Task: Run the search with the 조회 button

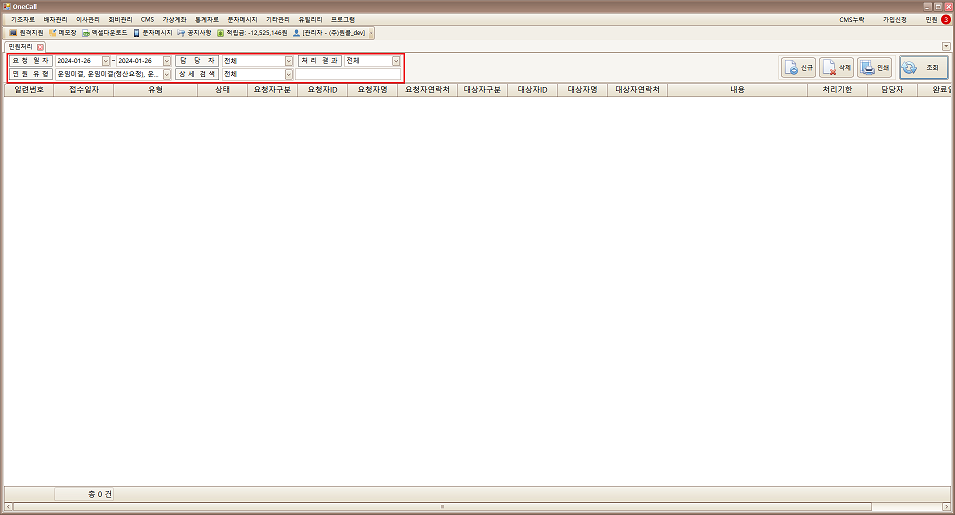Action: 923,67
